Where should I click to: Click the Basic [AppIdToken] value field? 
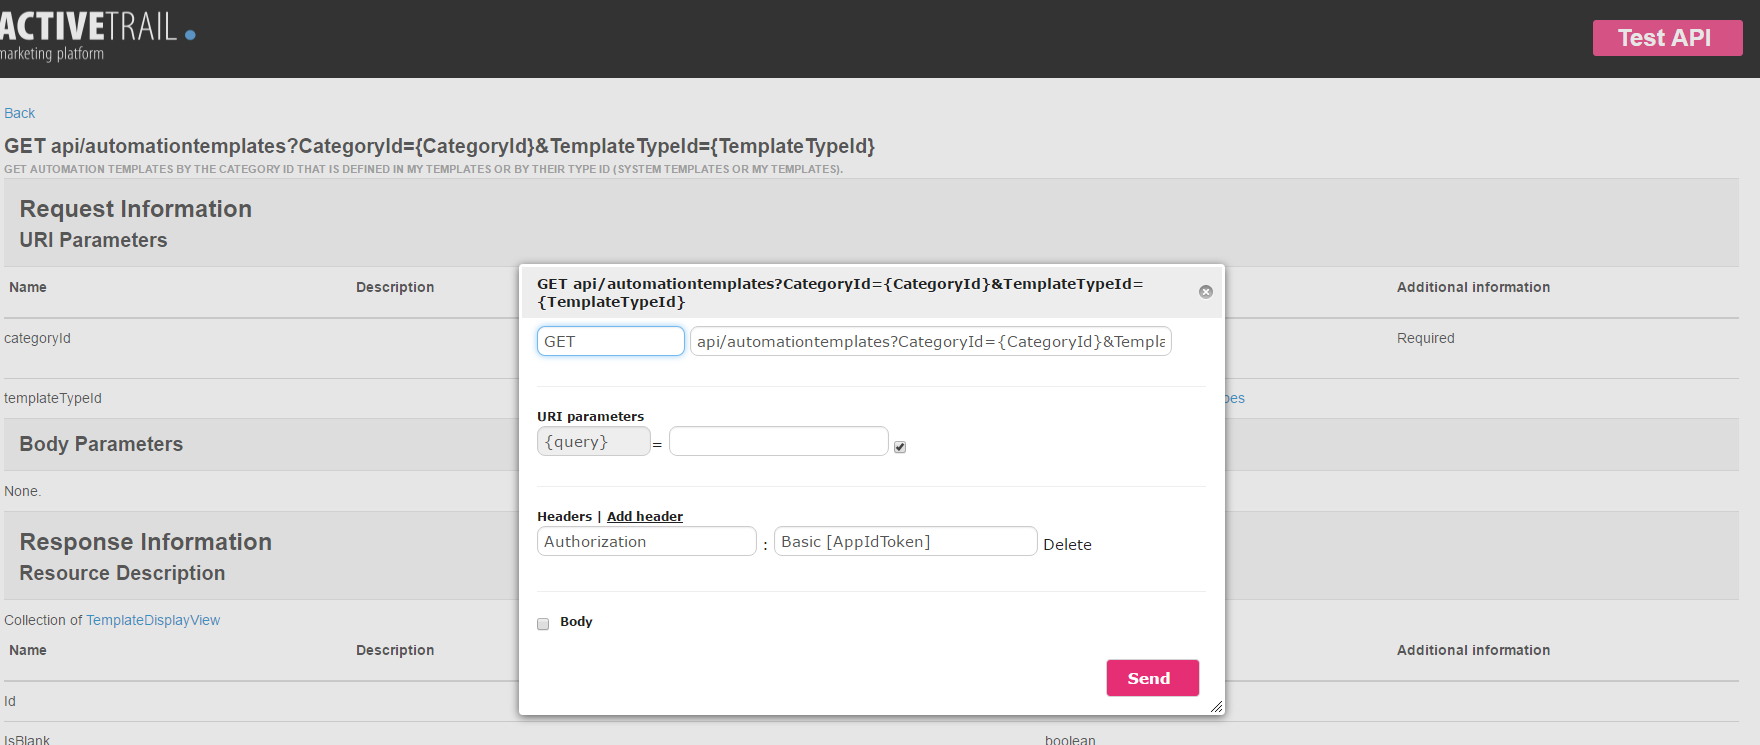[904, 540]
